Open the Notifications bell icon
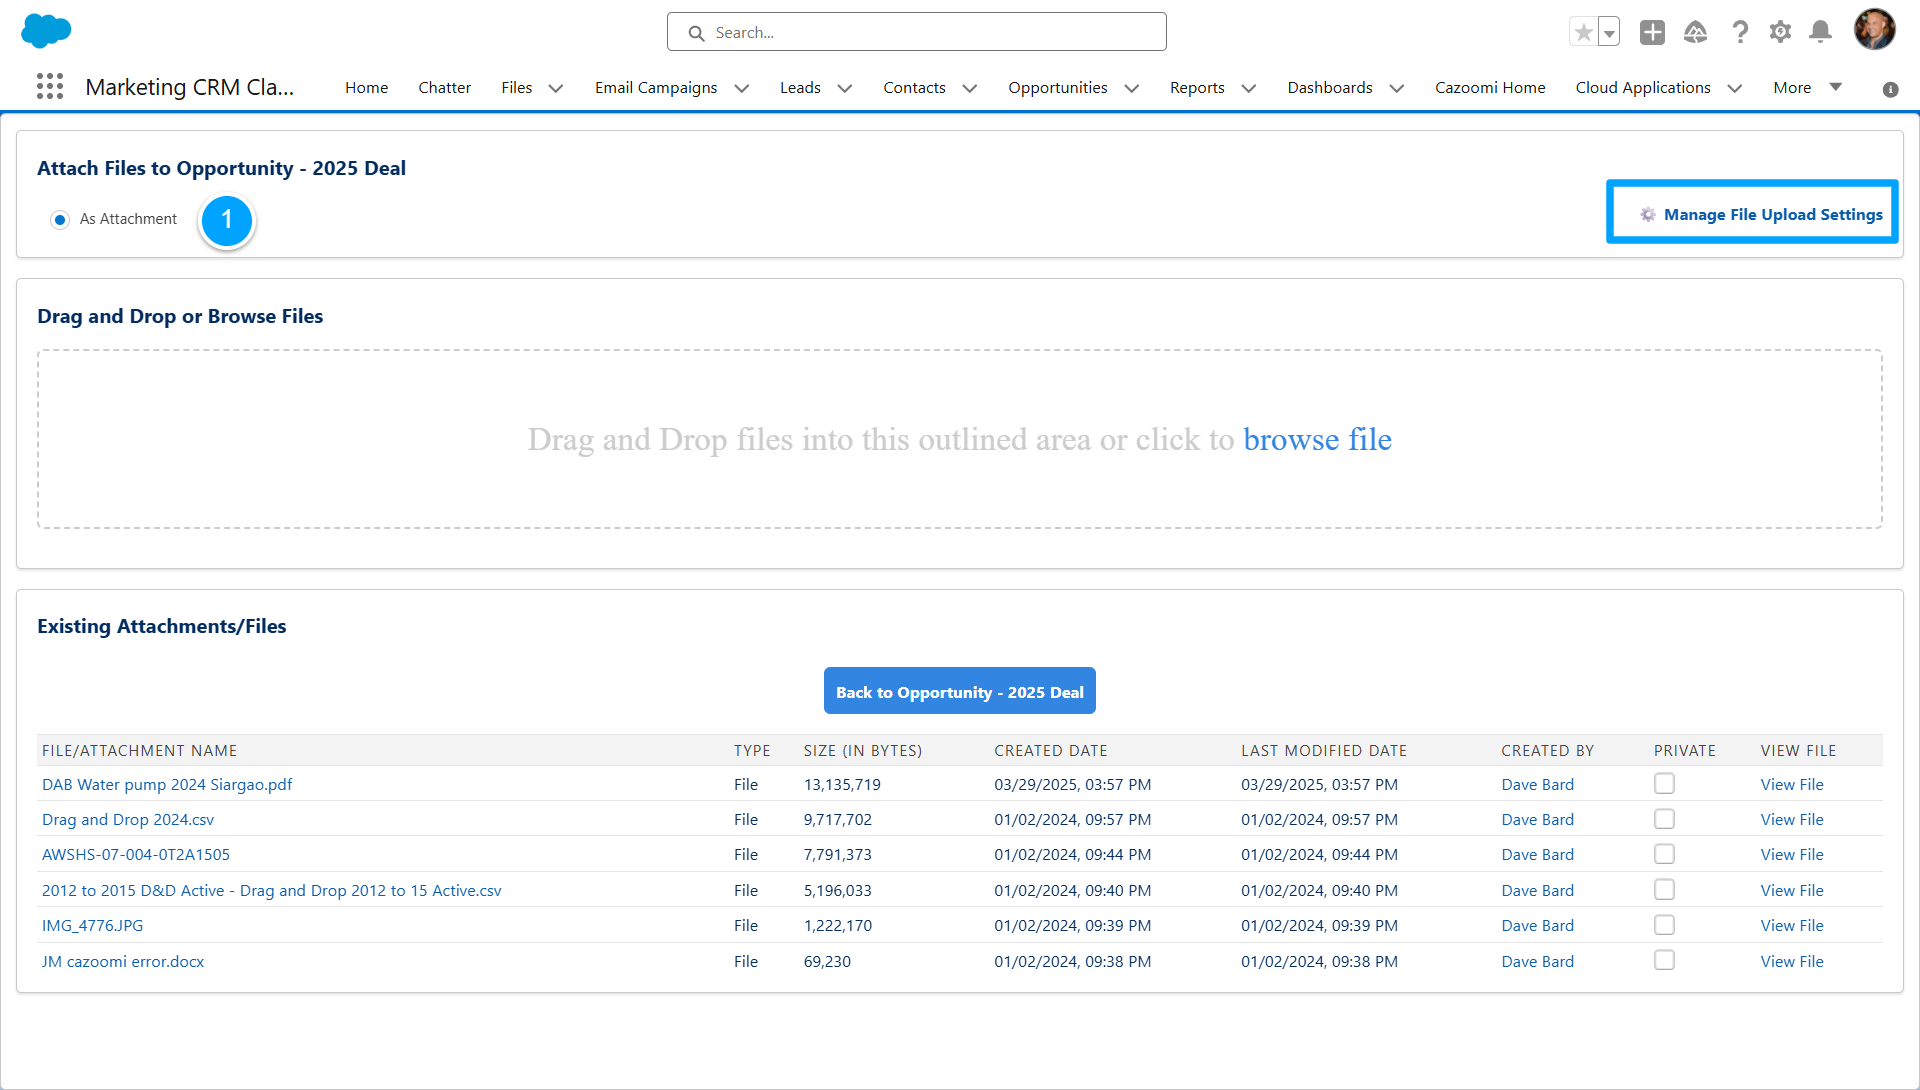Screen dimensions: 1920x1090 click(1821, 33)
